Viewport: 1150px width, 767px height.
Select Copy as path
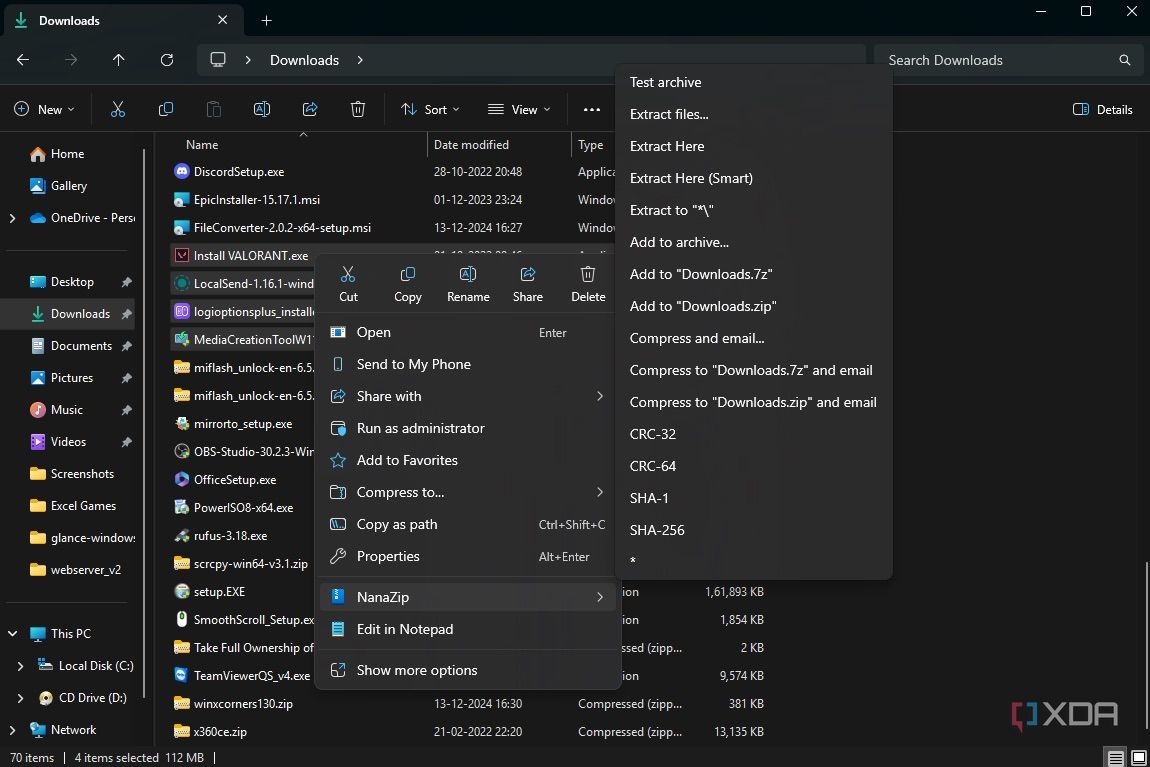pos(468,524)
